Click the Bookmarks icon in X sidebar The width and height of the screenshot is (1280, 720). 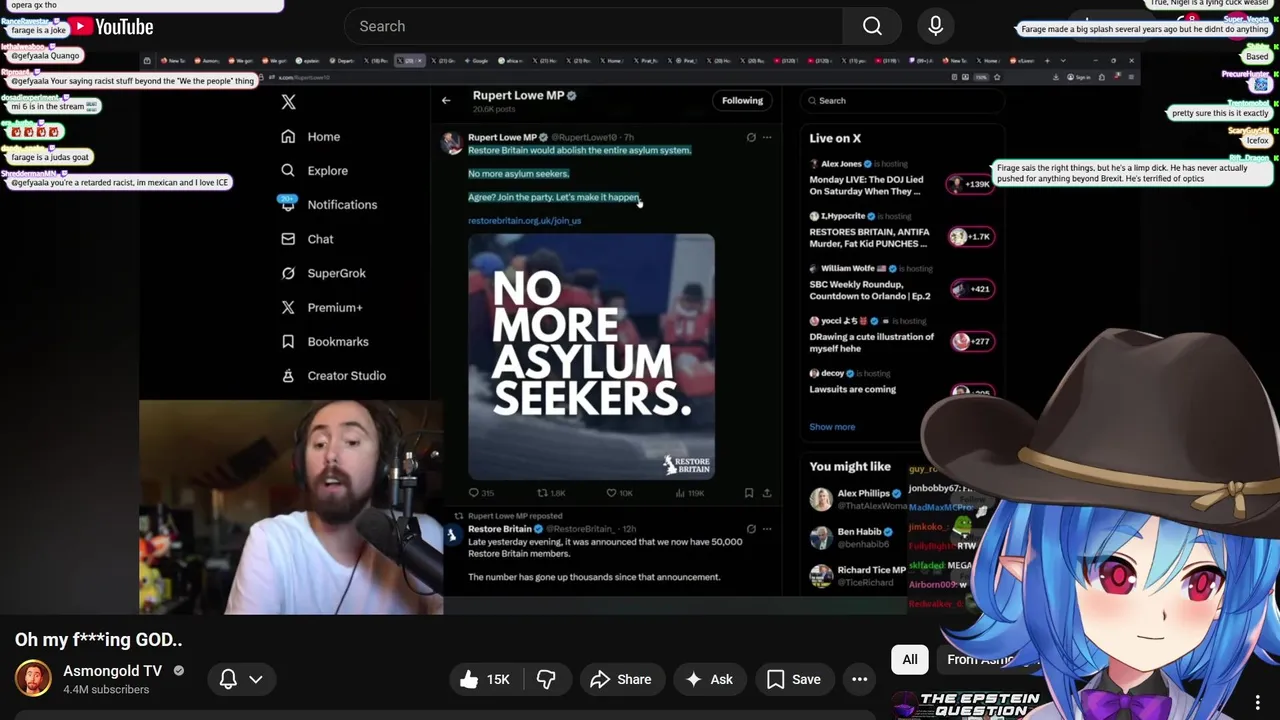click(288, 342)
